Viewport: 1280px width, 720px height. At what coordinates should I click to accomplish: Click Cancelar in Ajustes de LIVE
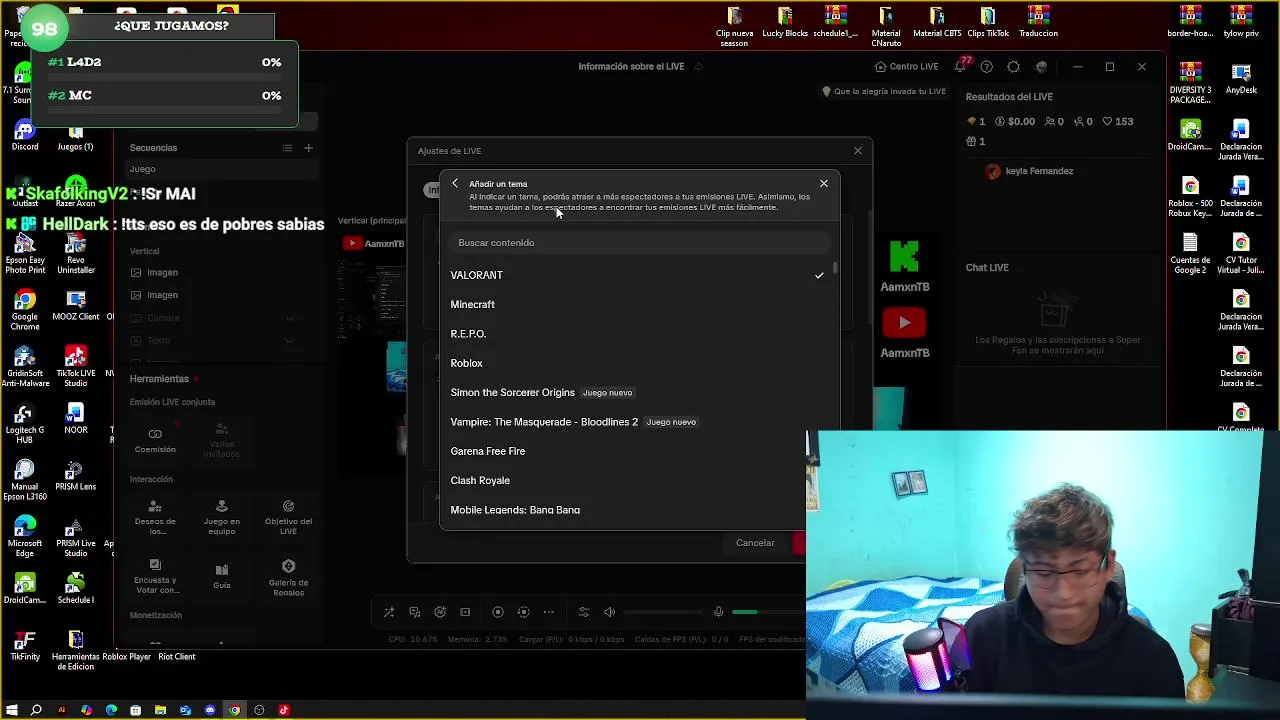pyautogui.click(x=755, y=543)
